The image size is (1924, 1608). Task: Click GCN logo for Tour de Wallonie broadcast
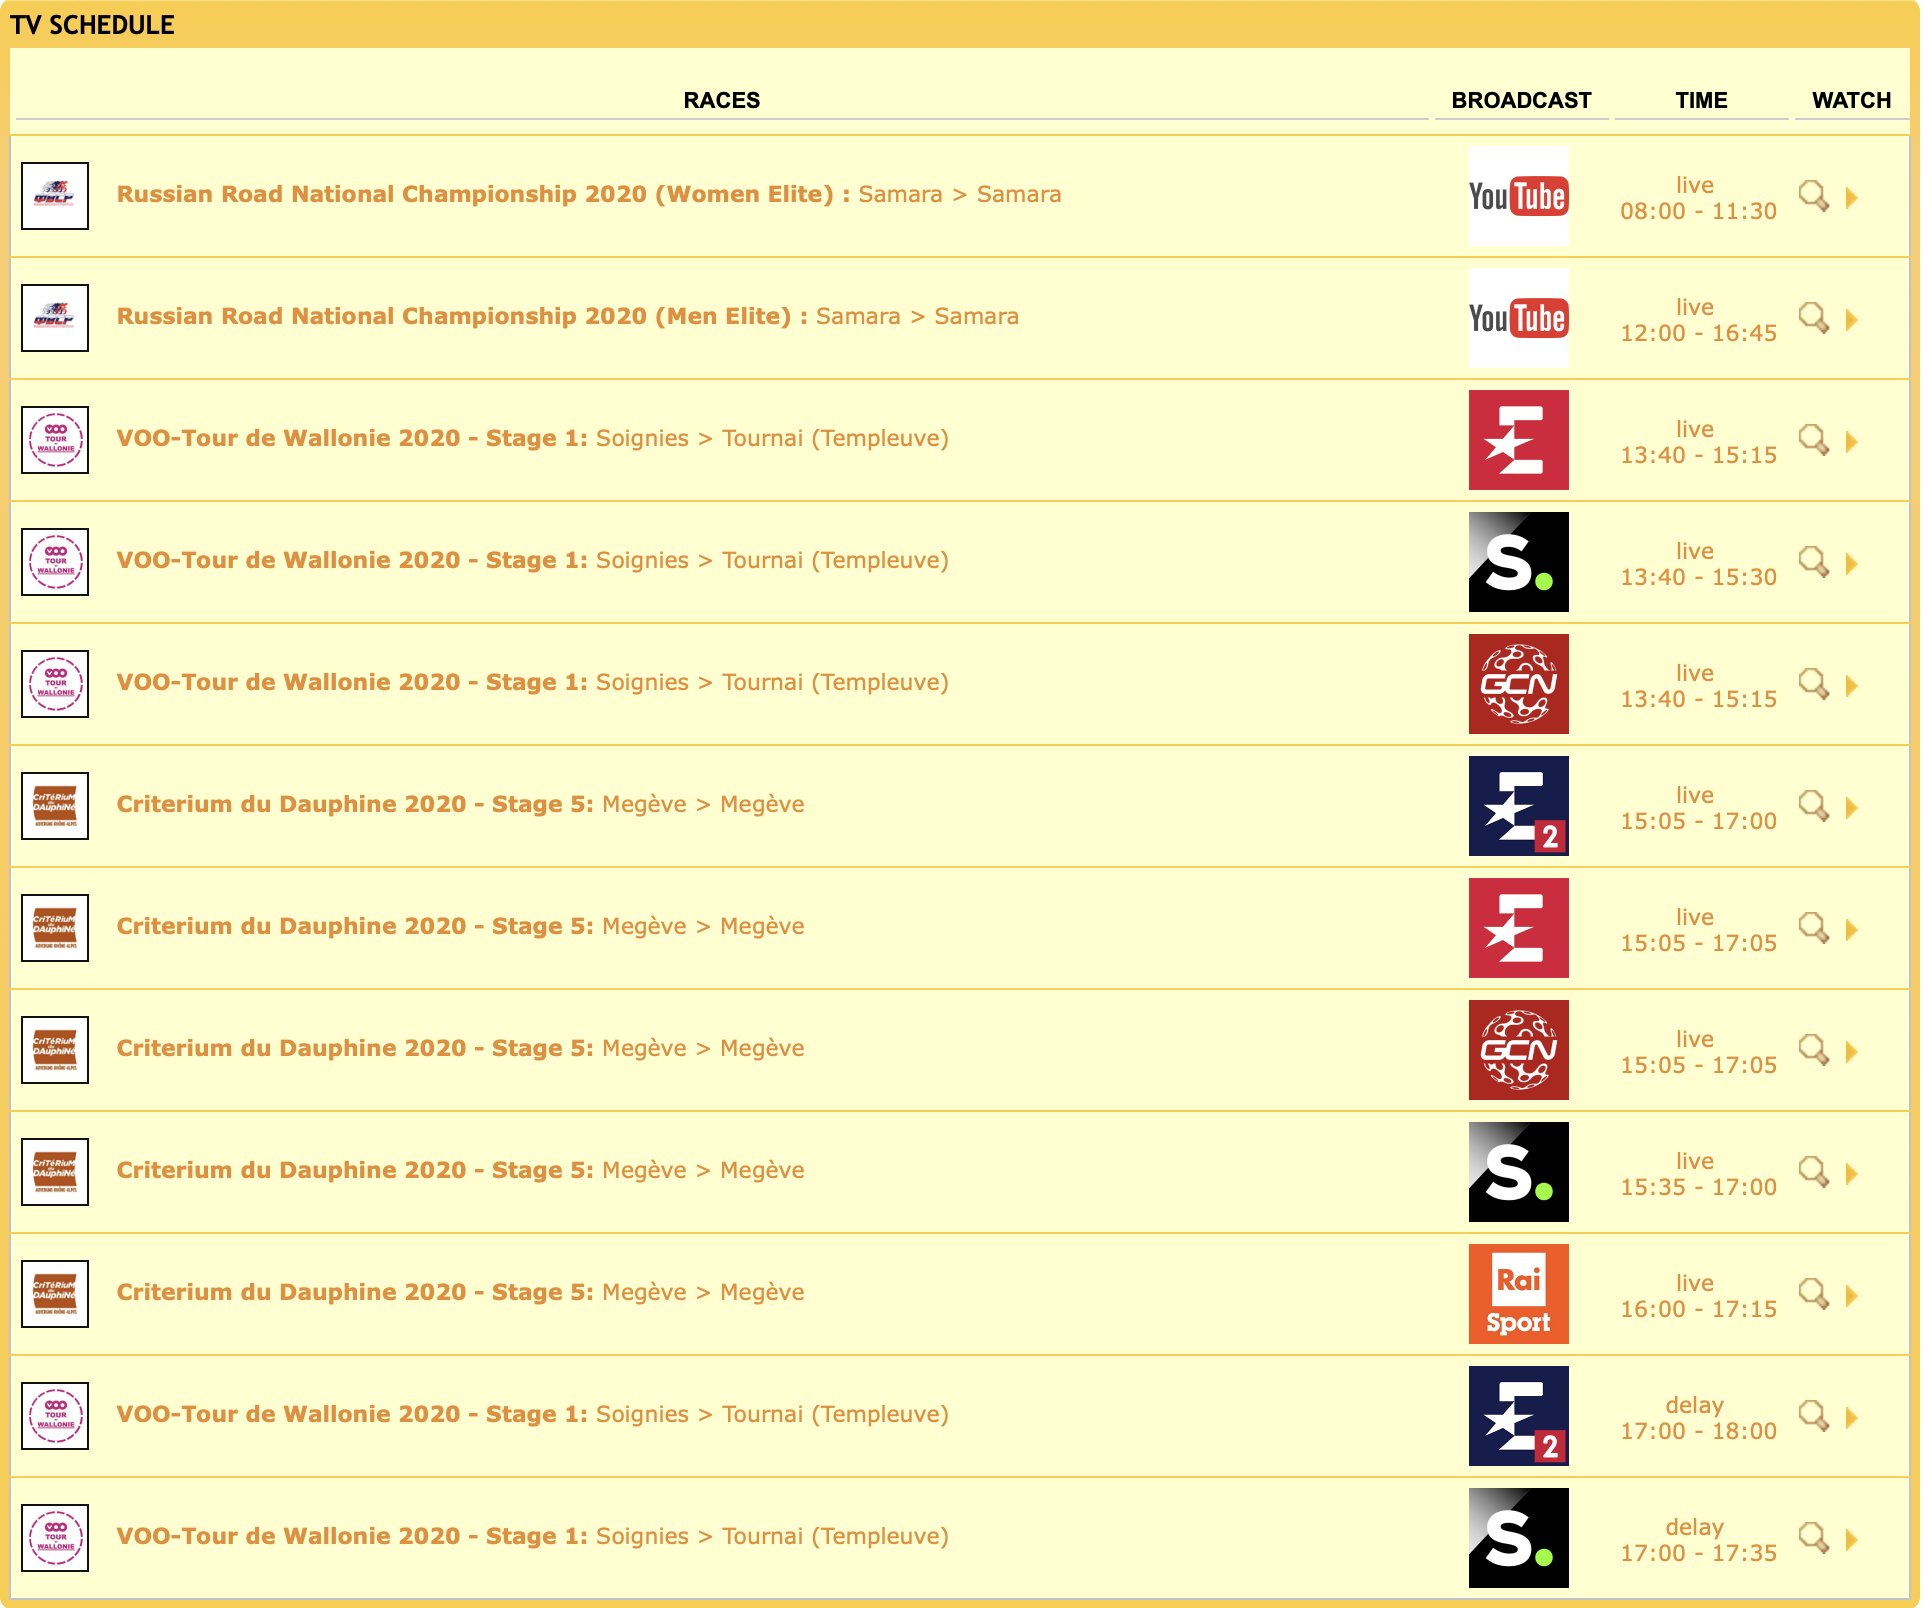(x=1517, y=684)
